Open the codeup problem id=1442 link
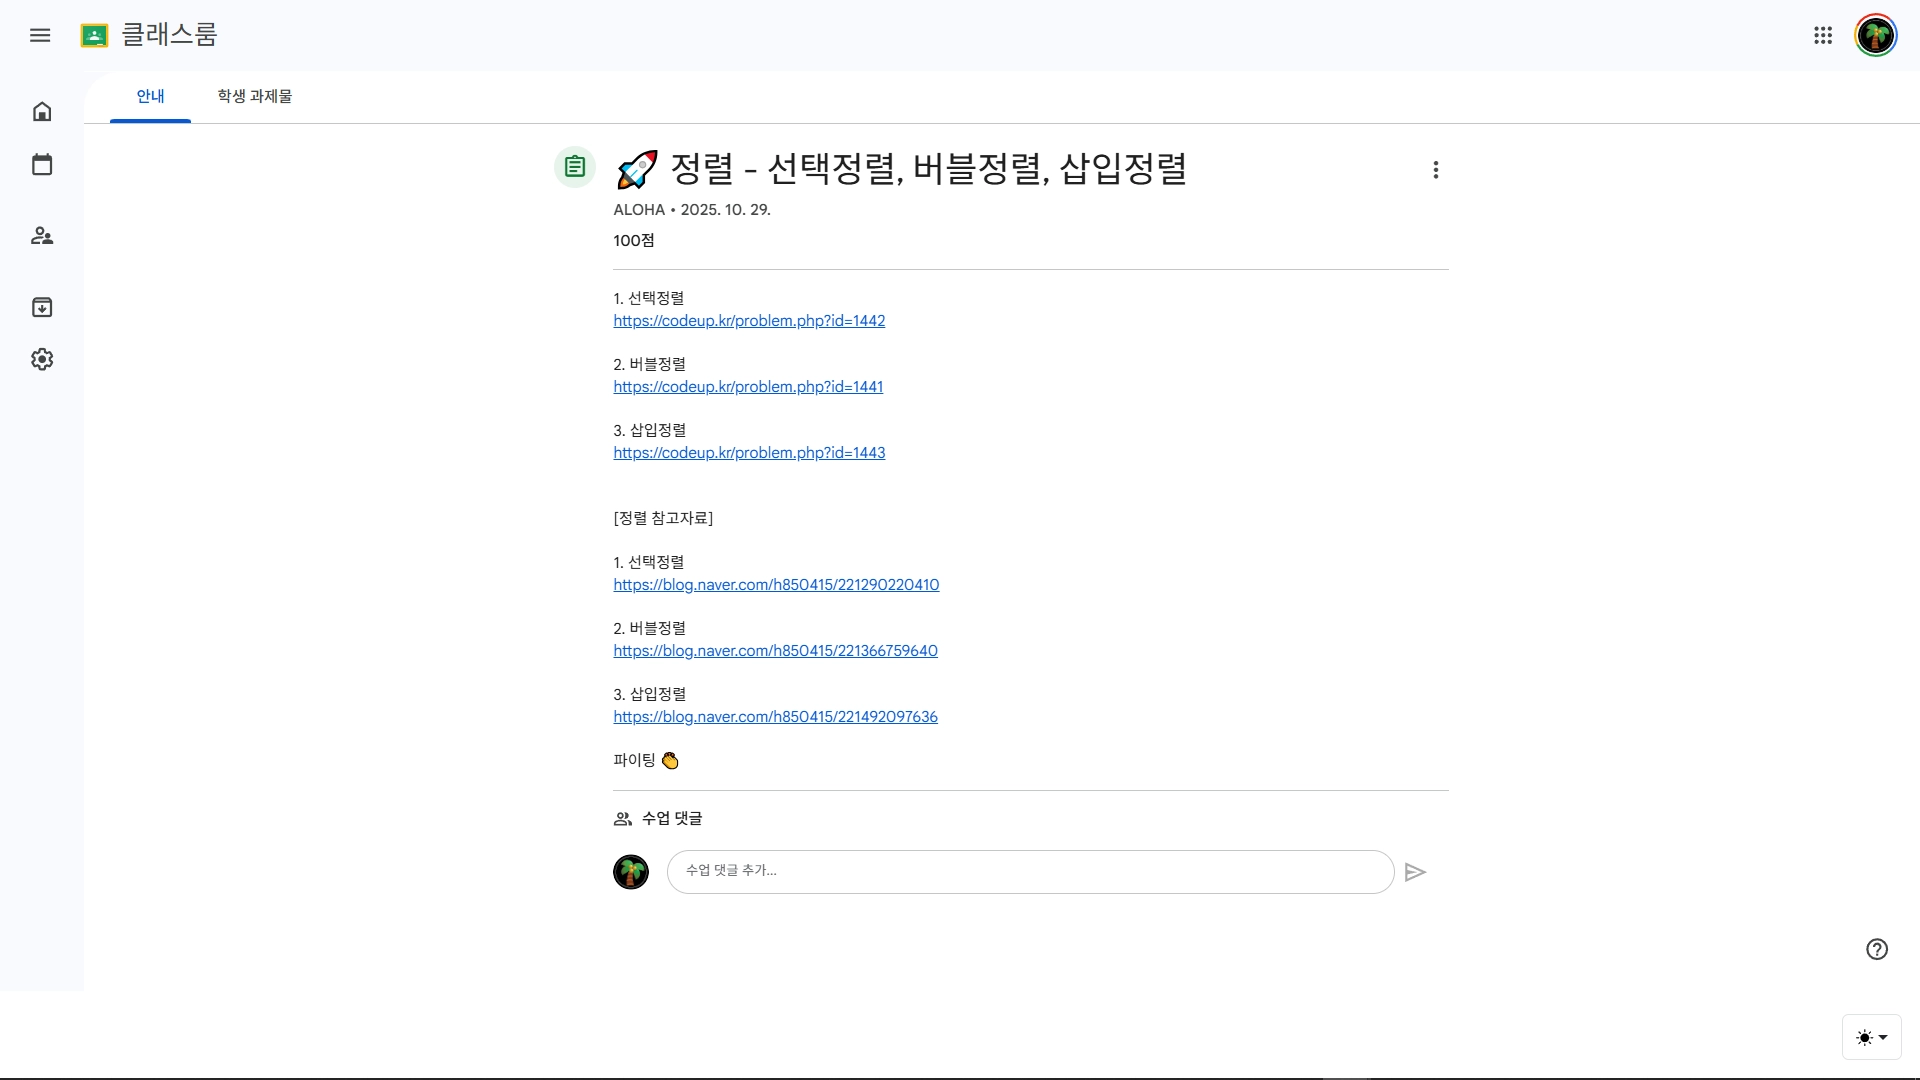Screen dimensions: 1920x1080 coord(749,321)
